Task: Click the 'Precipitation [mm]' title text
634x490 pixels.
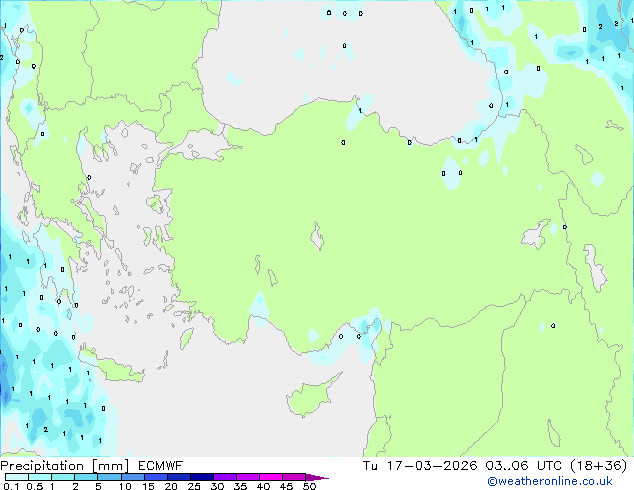Action: coord(65,466)
